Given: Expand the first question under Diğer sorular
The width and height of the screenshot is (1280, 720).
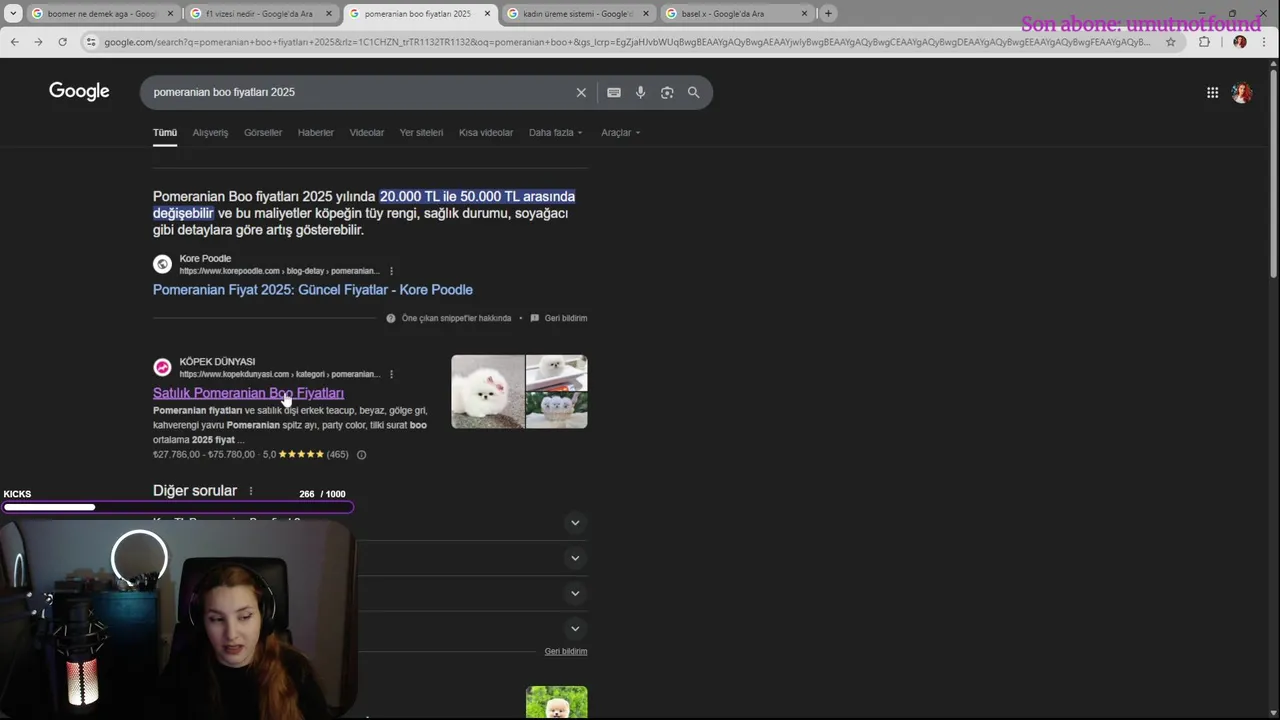Looking at the screenshot, I should click(x=575, y=523).
